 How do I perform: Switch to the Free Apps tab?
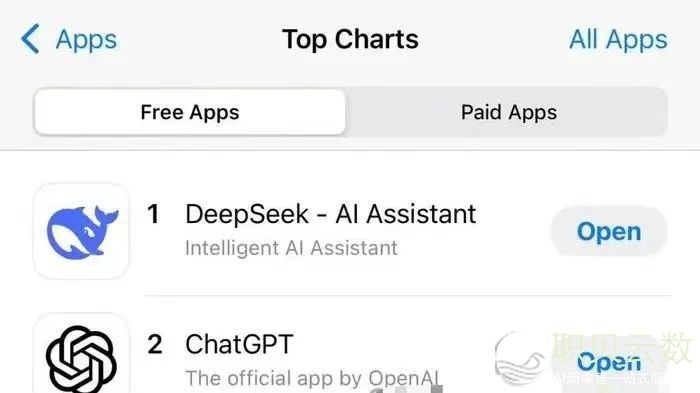[190, 112]
